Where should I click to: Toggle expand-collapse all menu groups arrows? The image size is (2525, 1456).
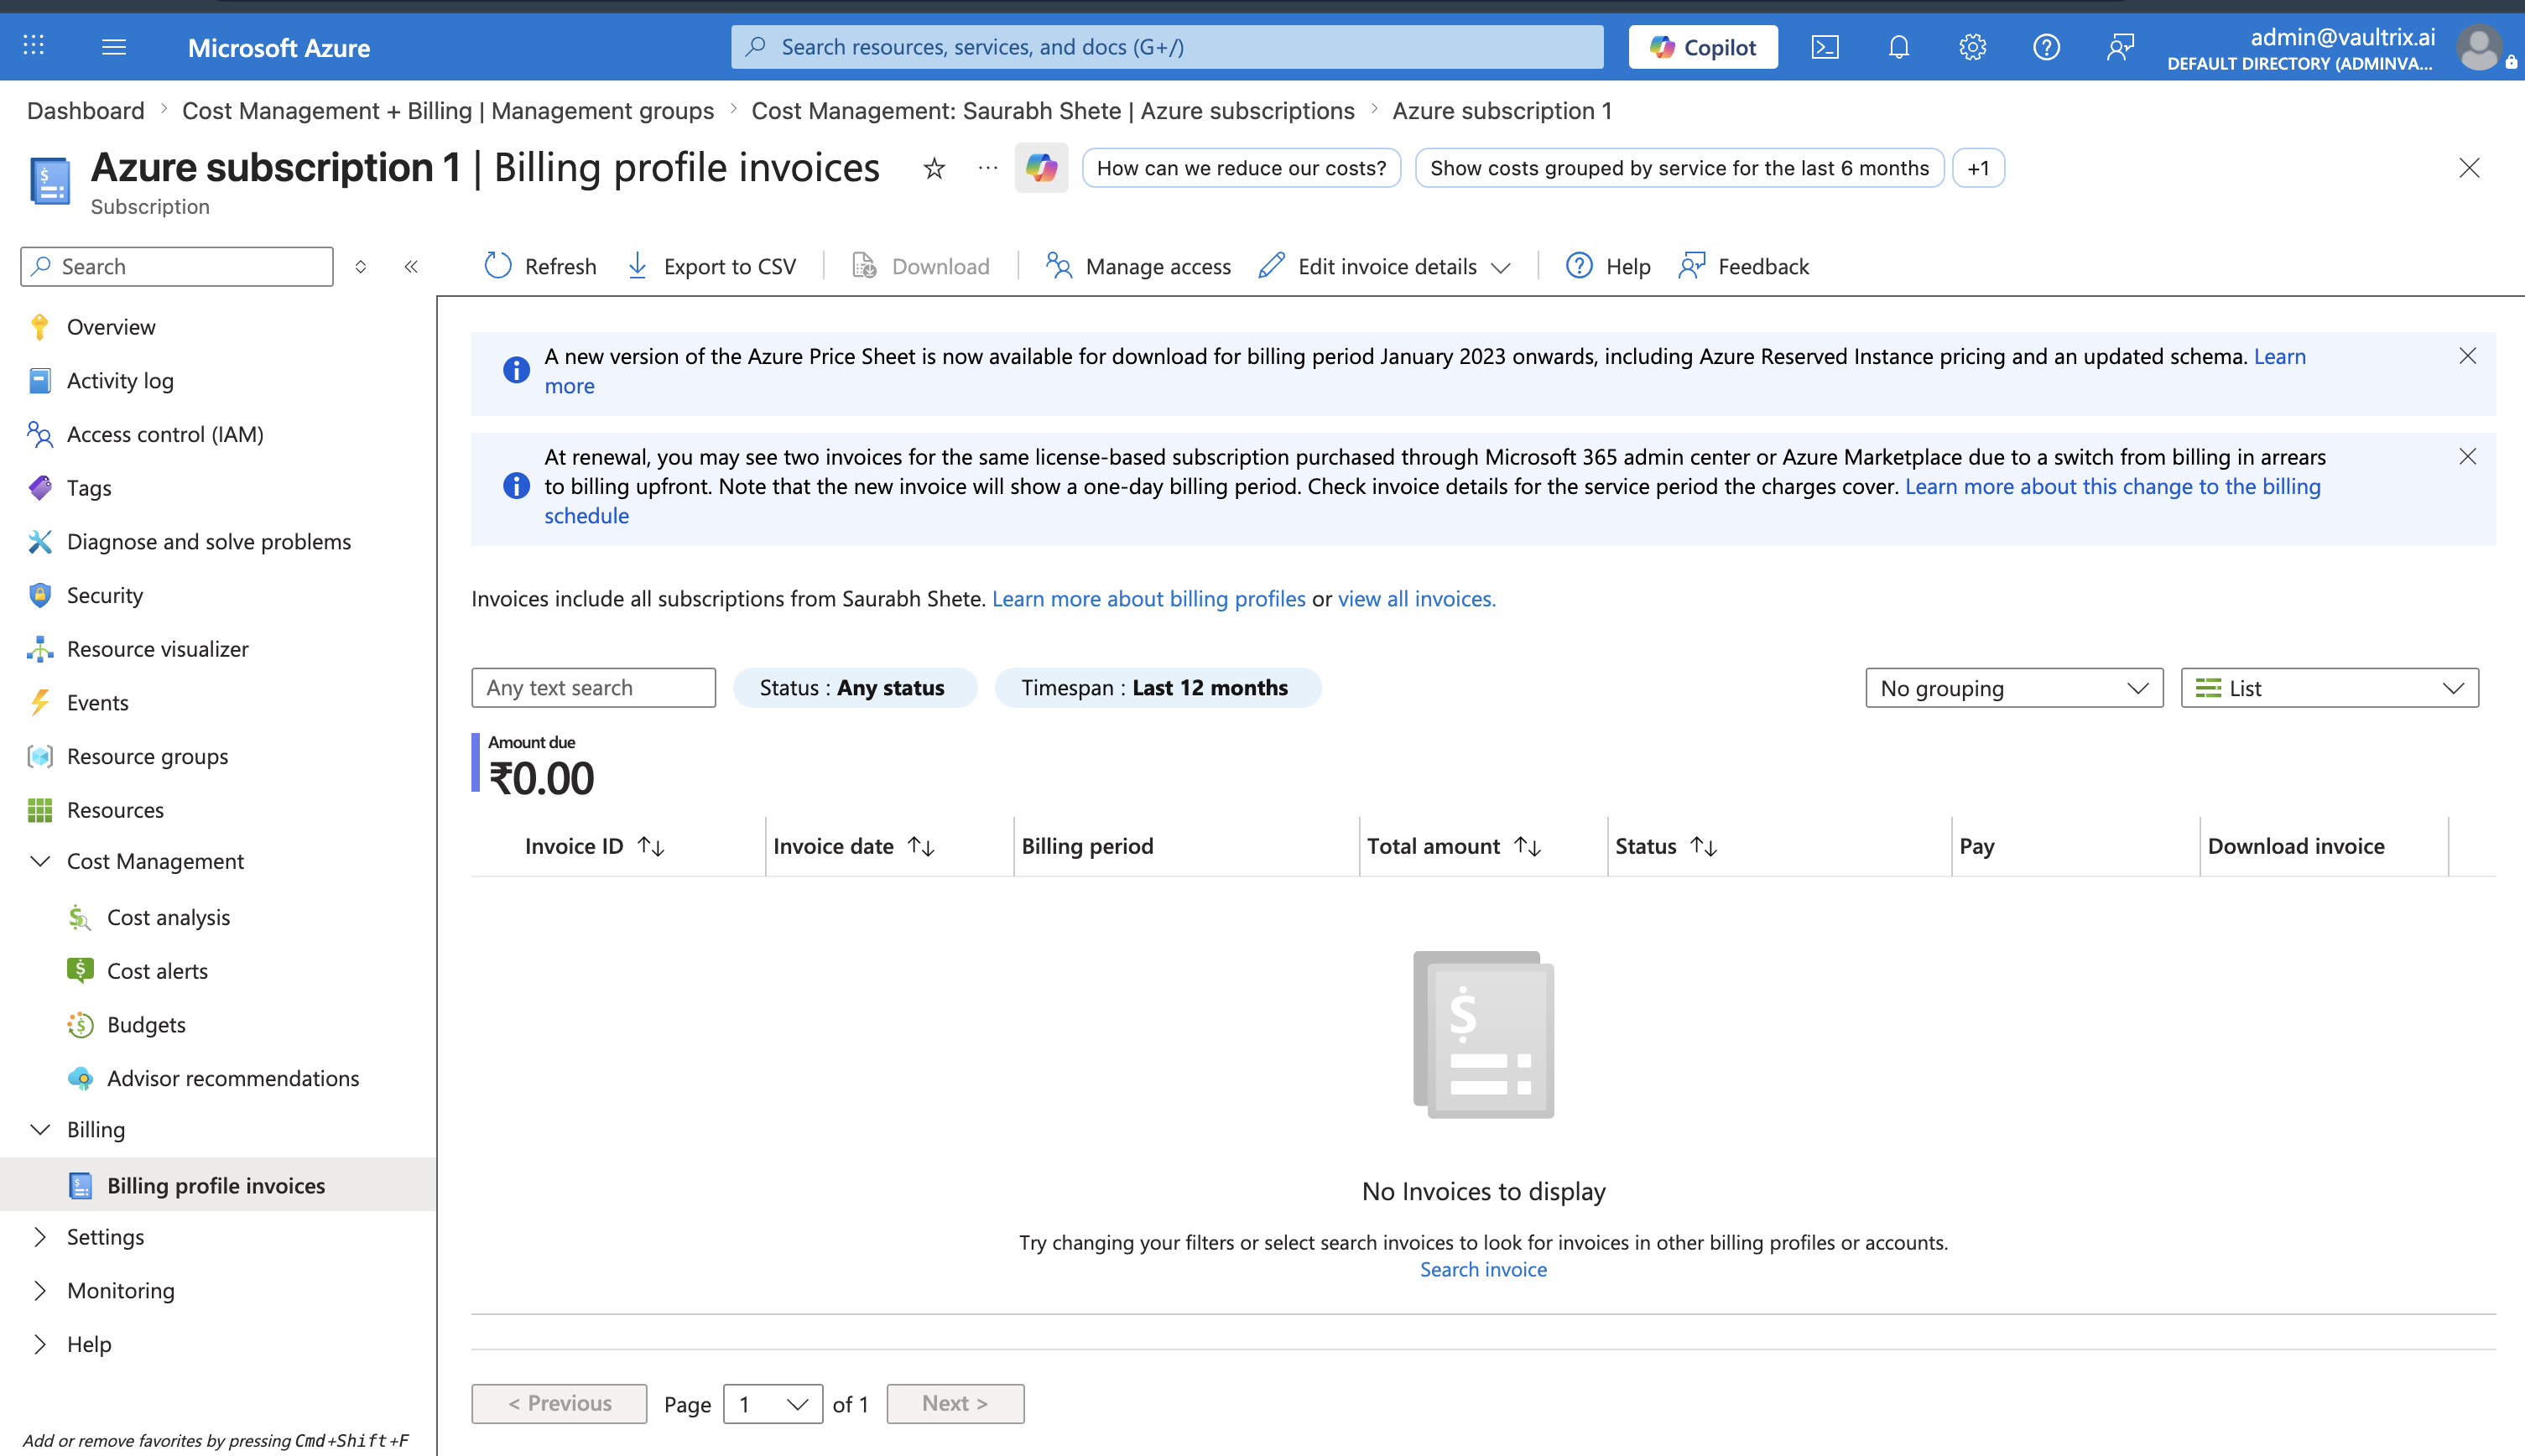(x=361, y=266)
